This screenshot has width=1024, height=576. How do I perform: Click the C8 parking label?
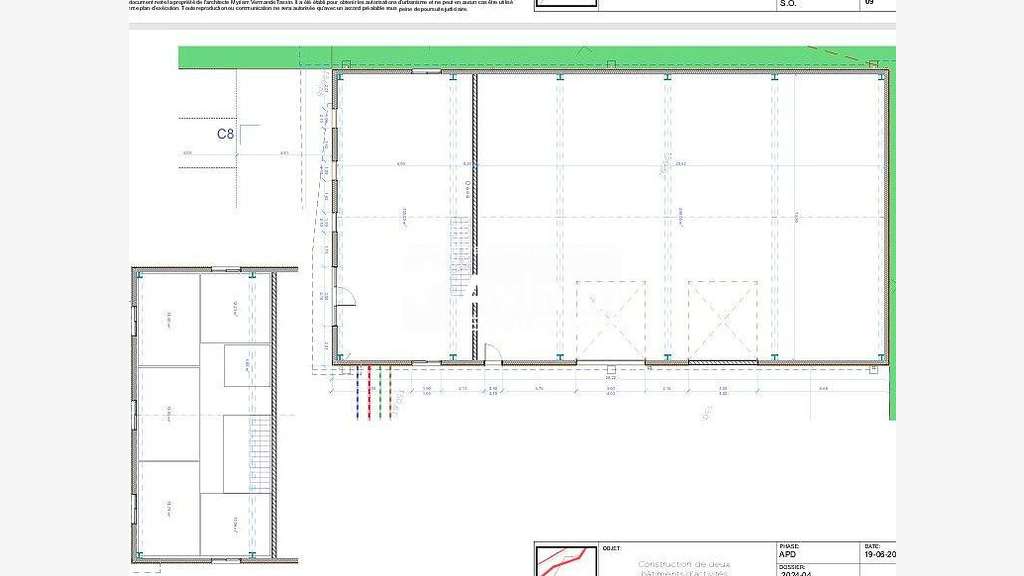point(225,134)
